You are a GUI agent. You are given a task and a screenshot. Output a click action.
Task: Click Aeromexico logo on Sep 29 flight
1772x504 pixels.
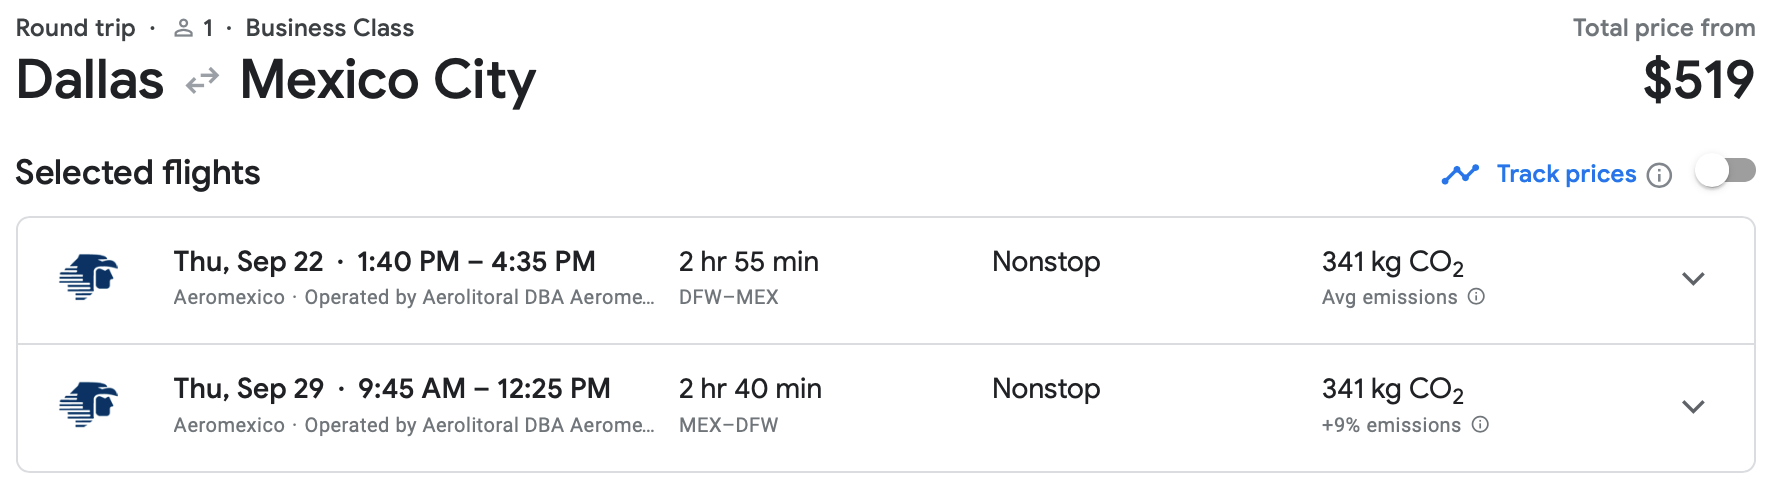tap(88, 405)
